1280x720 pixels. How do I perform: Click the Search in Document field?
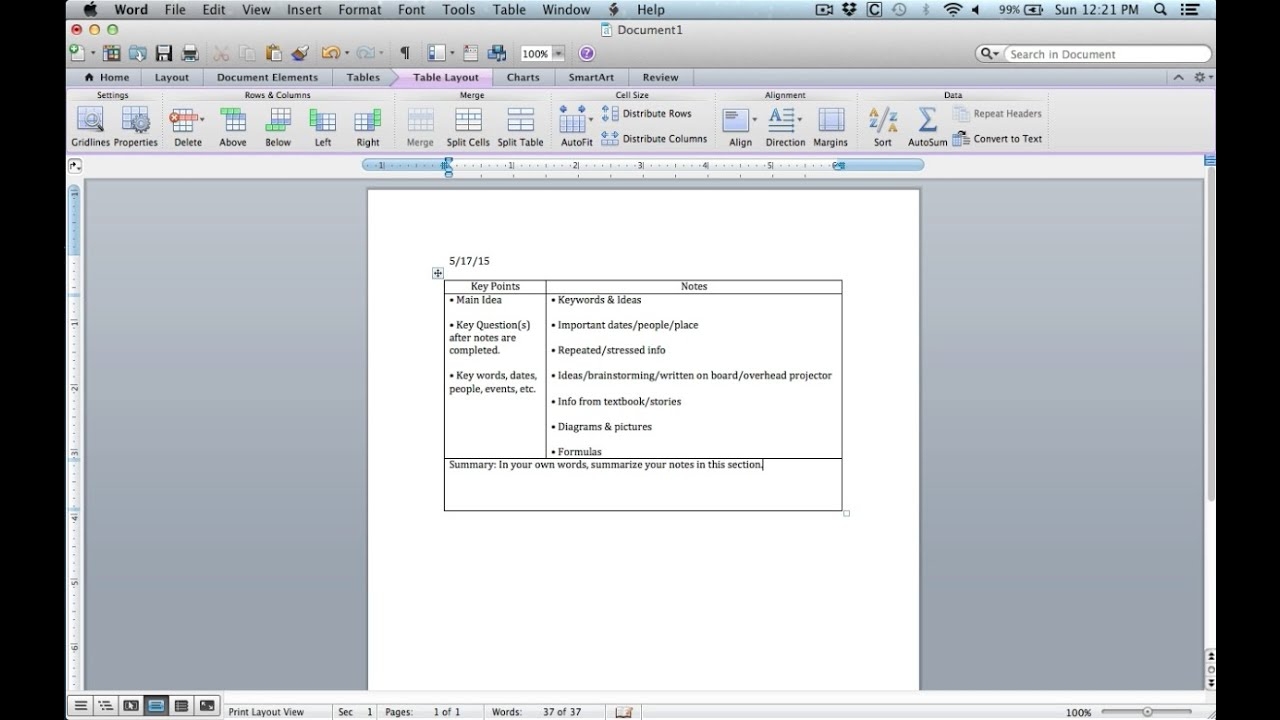pyautogui.click(x=1100, y=54)
